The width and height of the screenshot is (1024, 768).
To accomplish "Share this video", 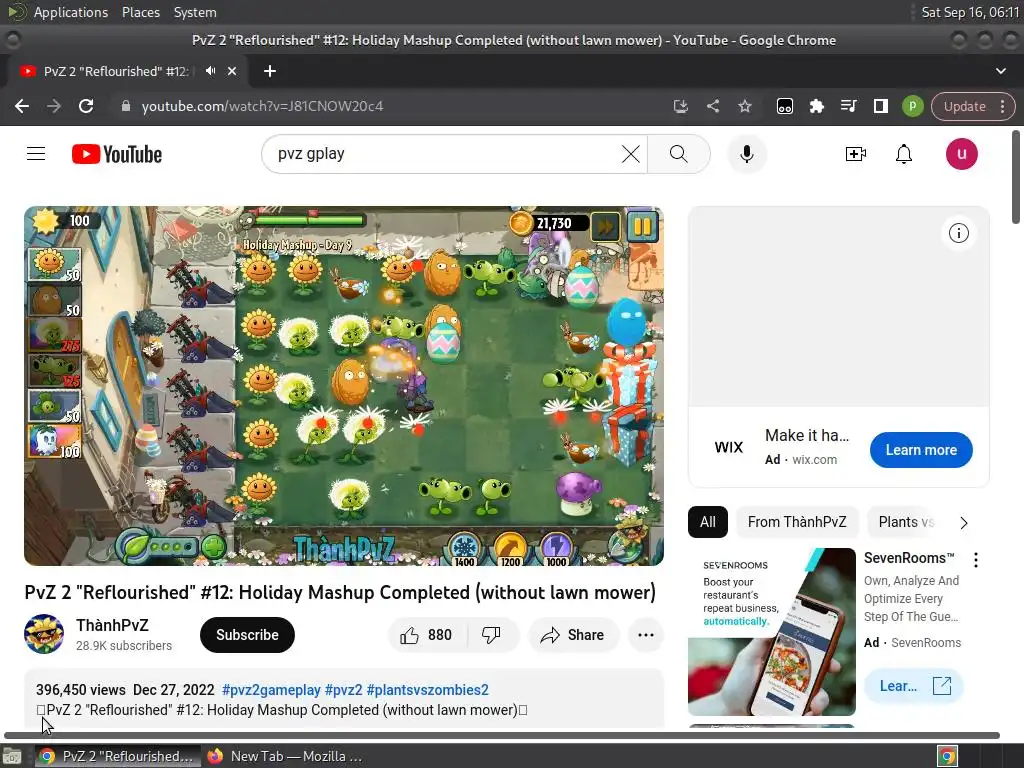I will (573, 635).
